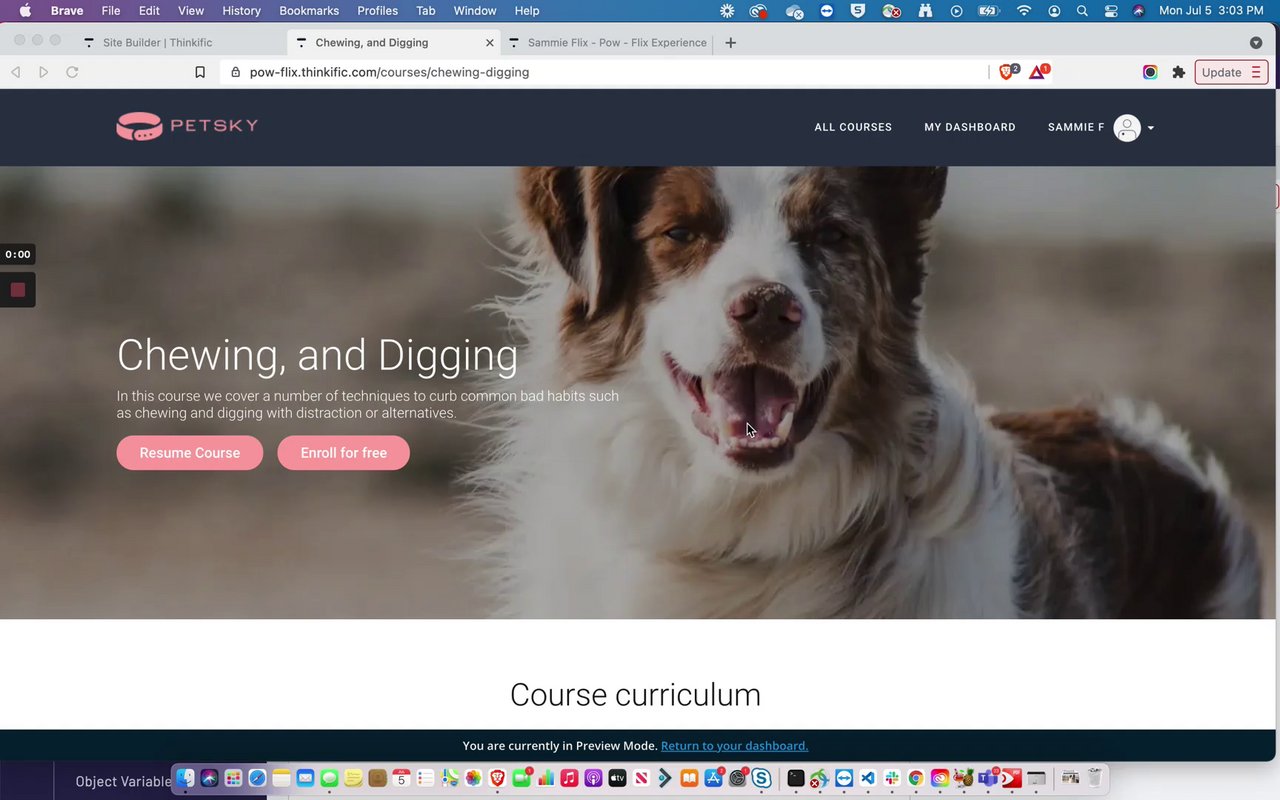This screenshot has height=800, width=1280.
Task: Open Google Chrome from the dock
Action: pyautogui.click(x=916, y=778)
